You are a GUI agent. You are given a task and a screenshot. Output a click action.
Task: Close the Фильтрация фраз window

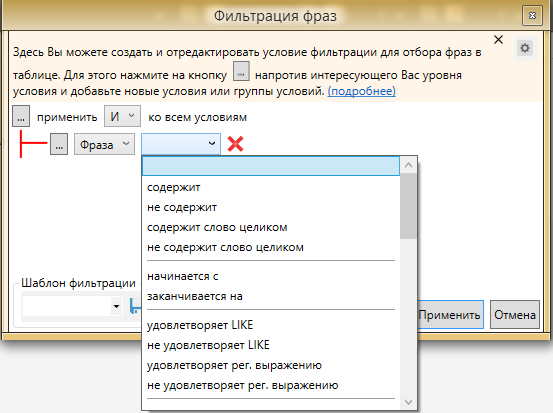532,16
